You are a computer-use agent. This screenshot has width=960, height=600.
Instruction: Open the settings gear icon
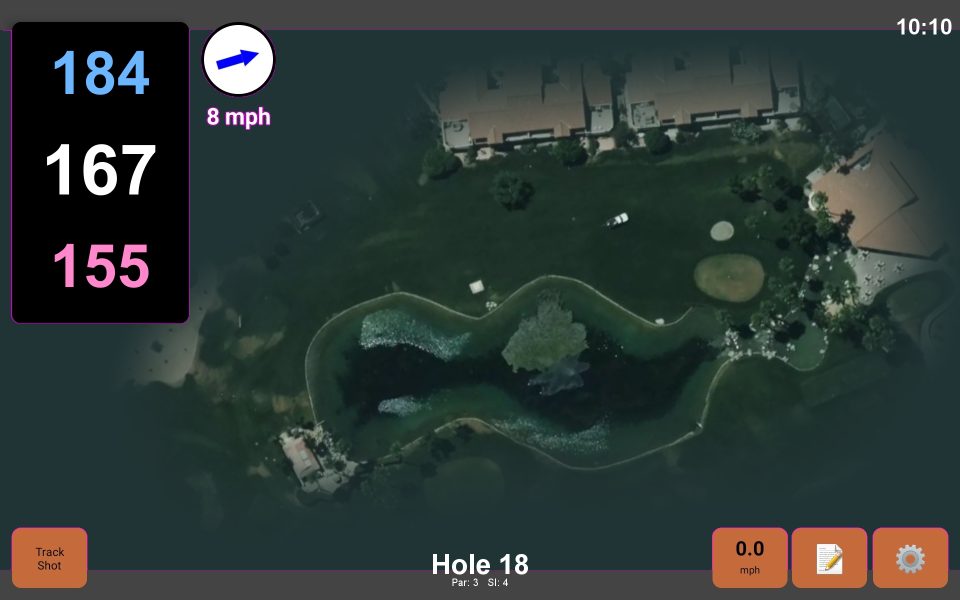point(910,558)
